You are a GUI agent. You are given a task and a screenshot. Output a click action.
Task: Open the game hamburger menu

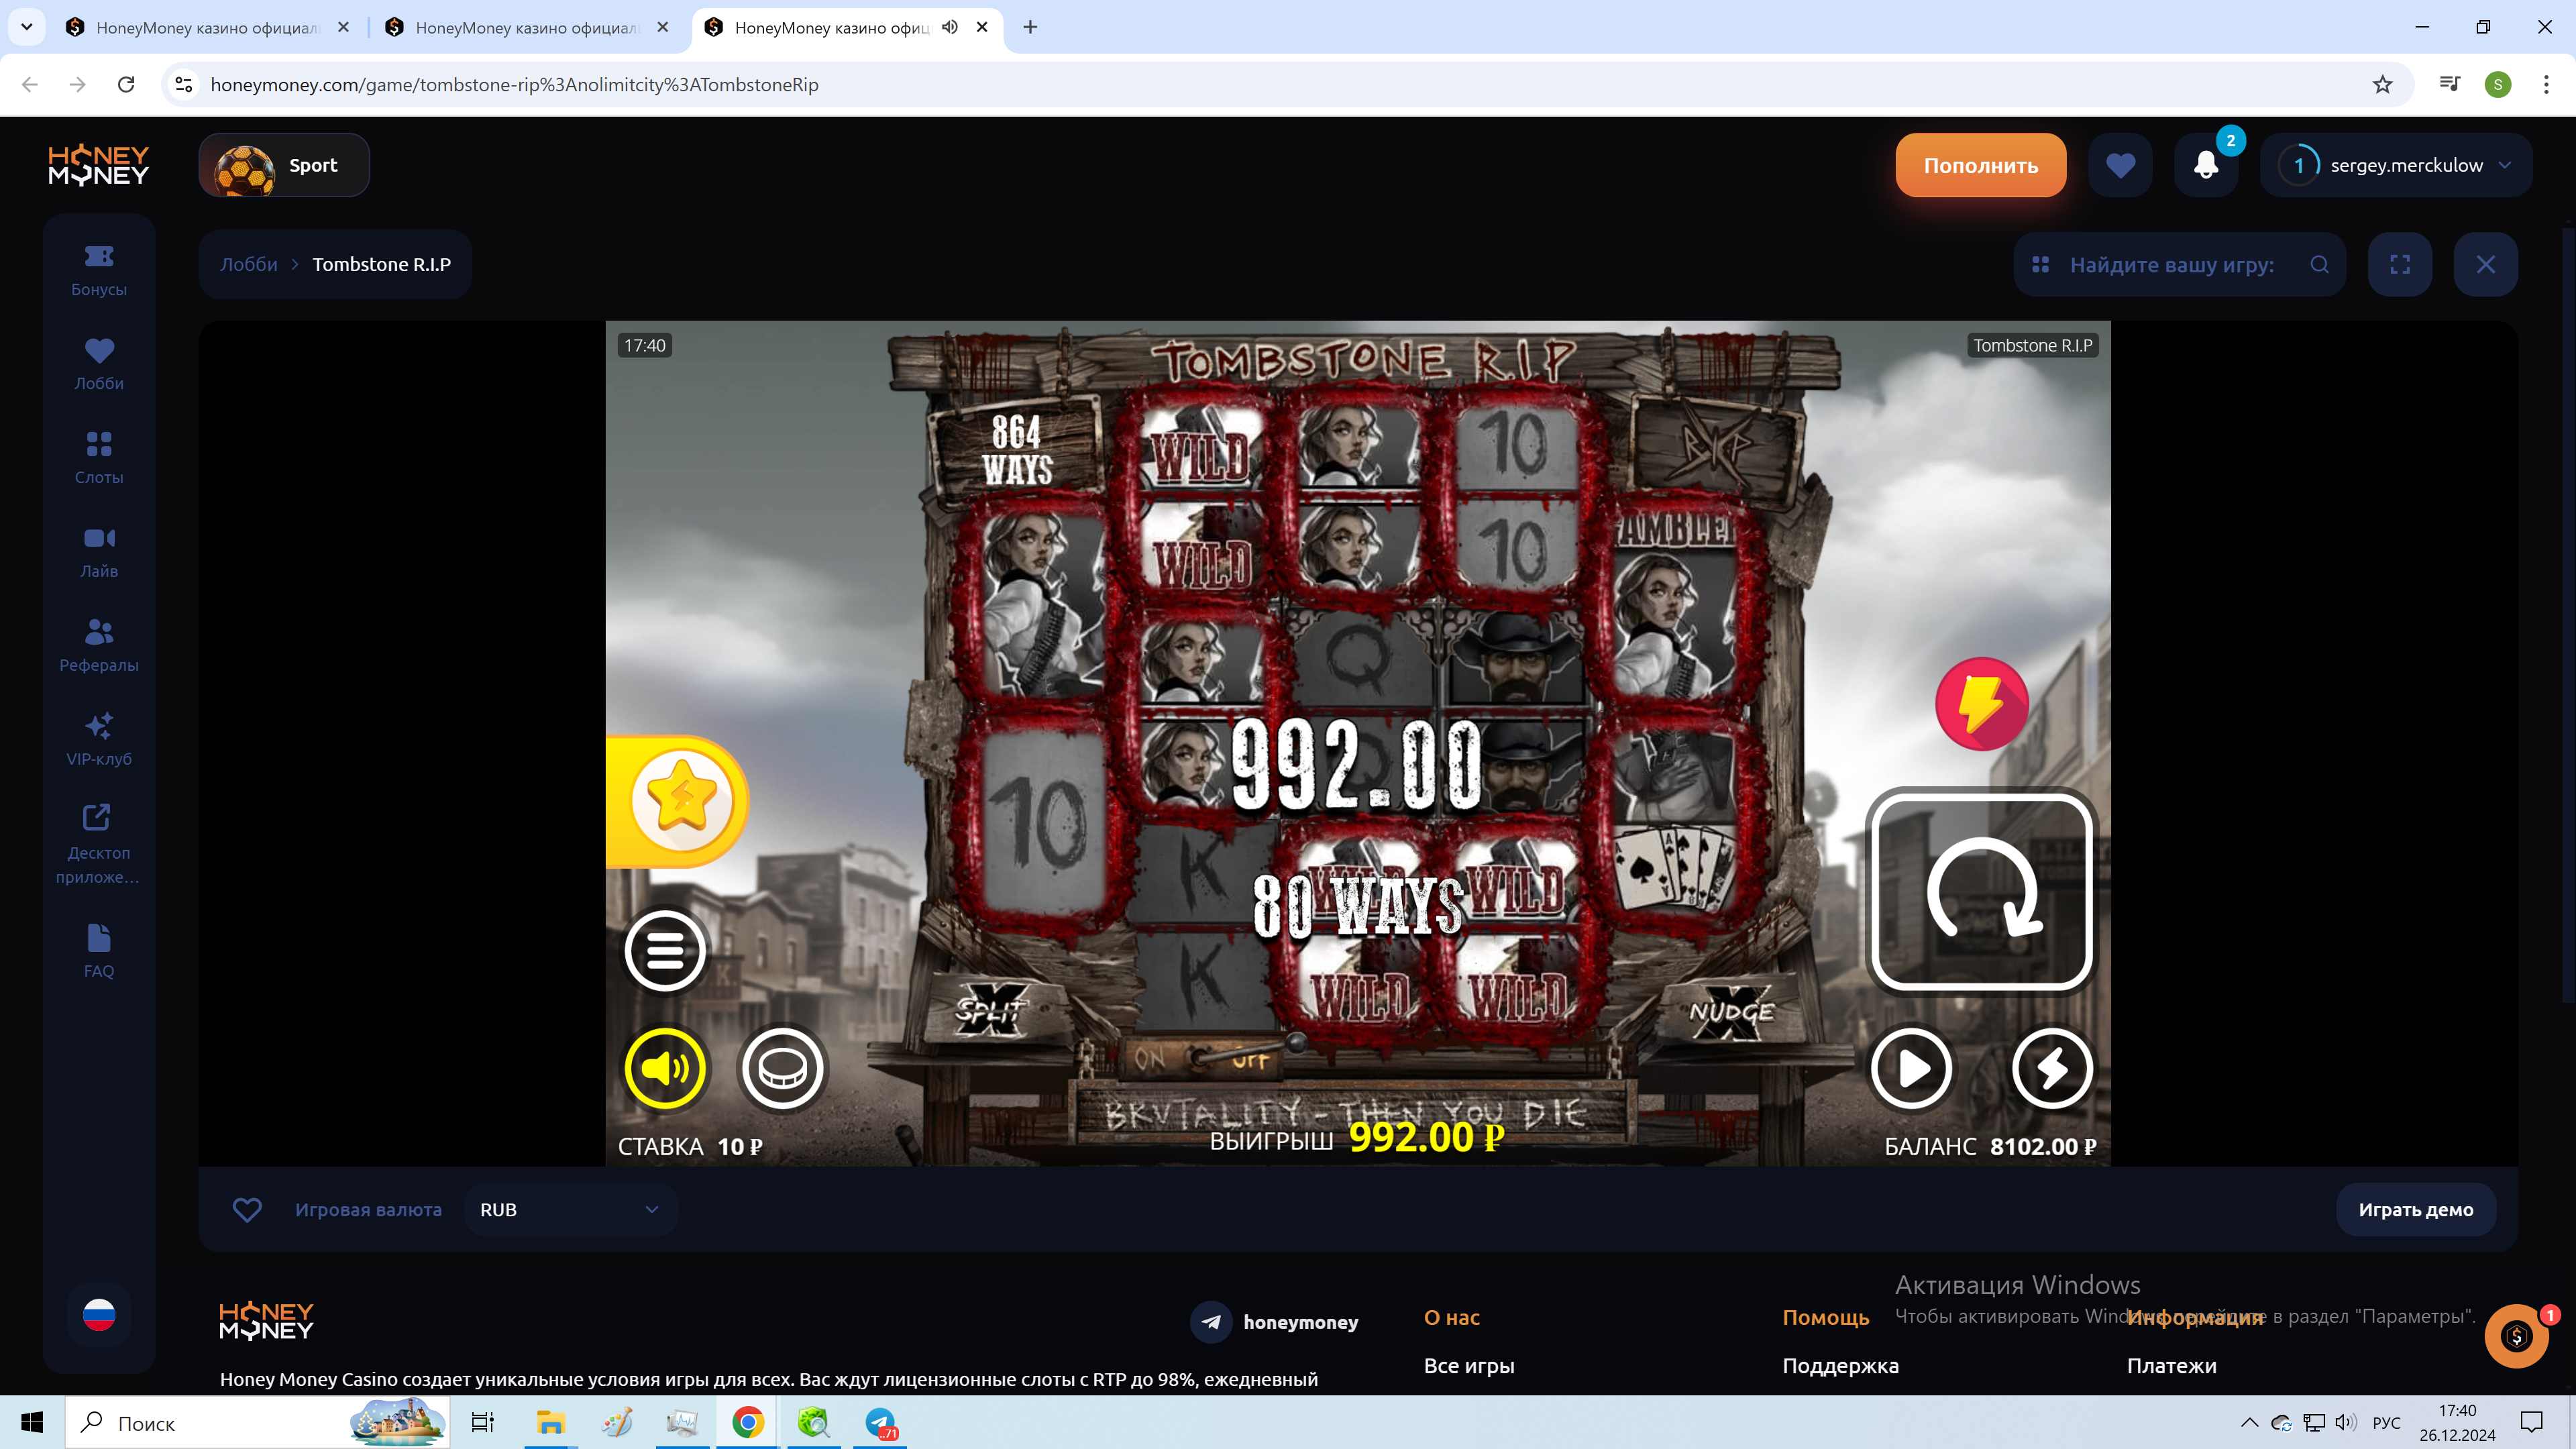pos(665,950)
